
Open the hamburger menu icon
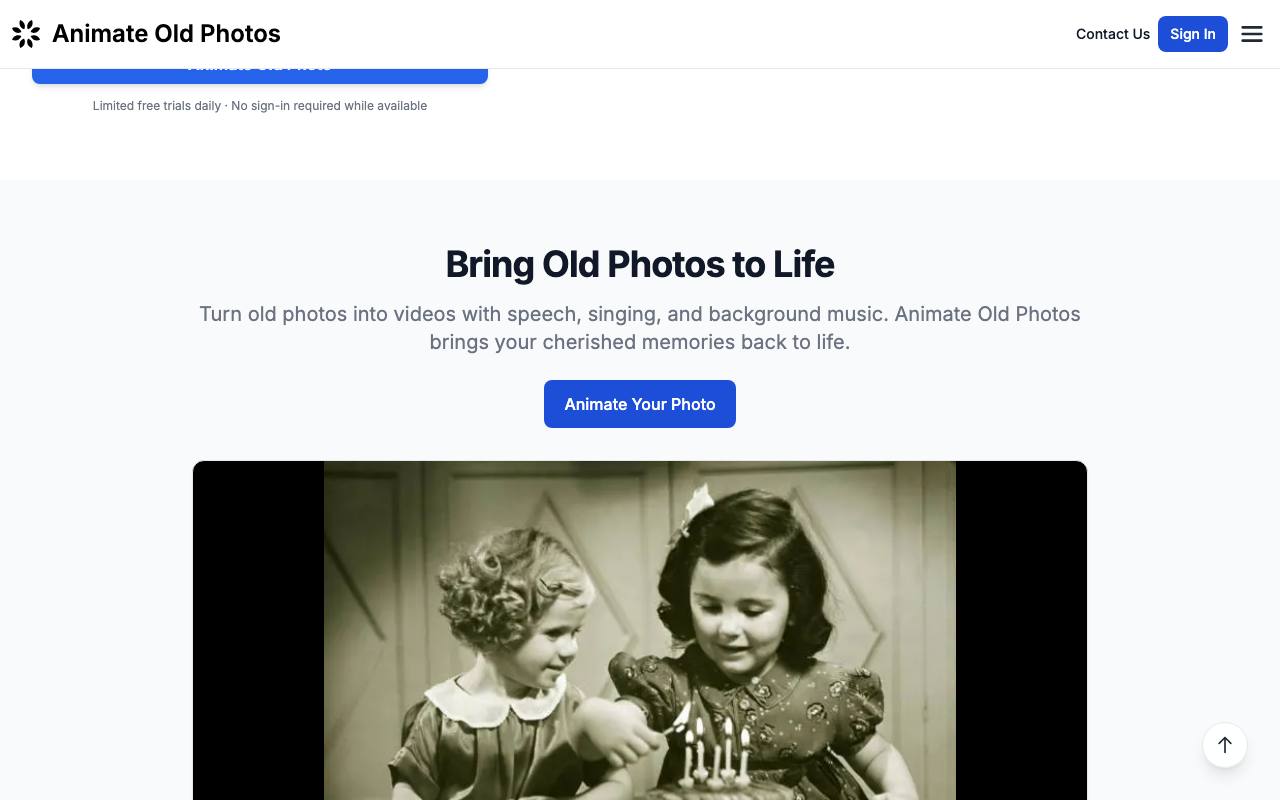[1252, 34]
